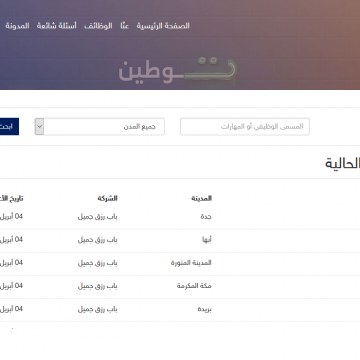Click the توطين logo in the banner

pos(177,70)
